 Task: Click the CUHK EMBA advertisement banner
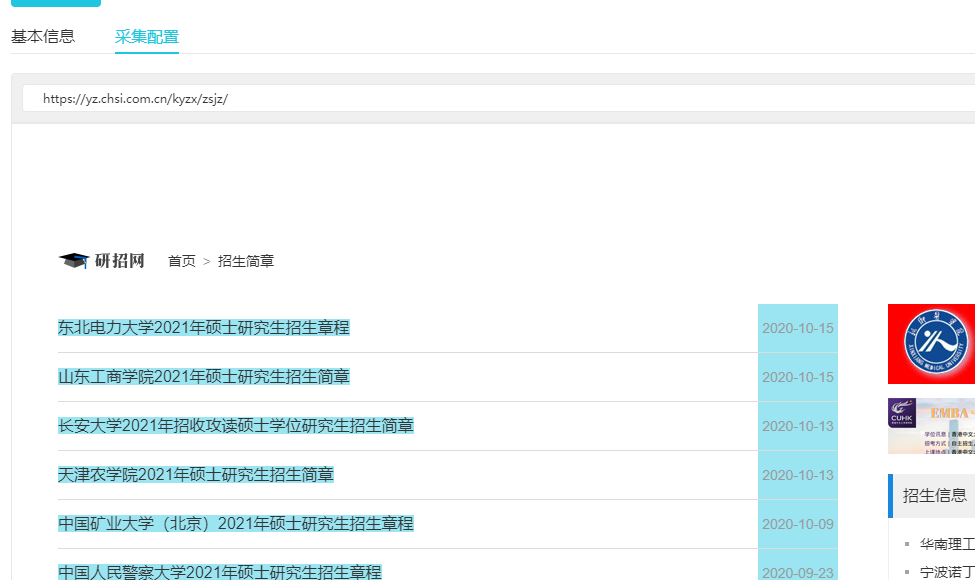[931, 426]
